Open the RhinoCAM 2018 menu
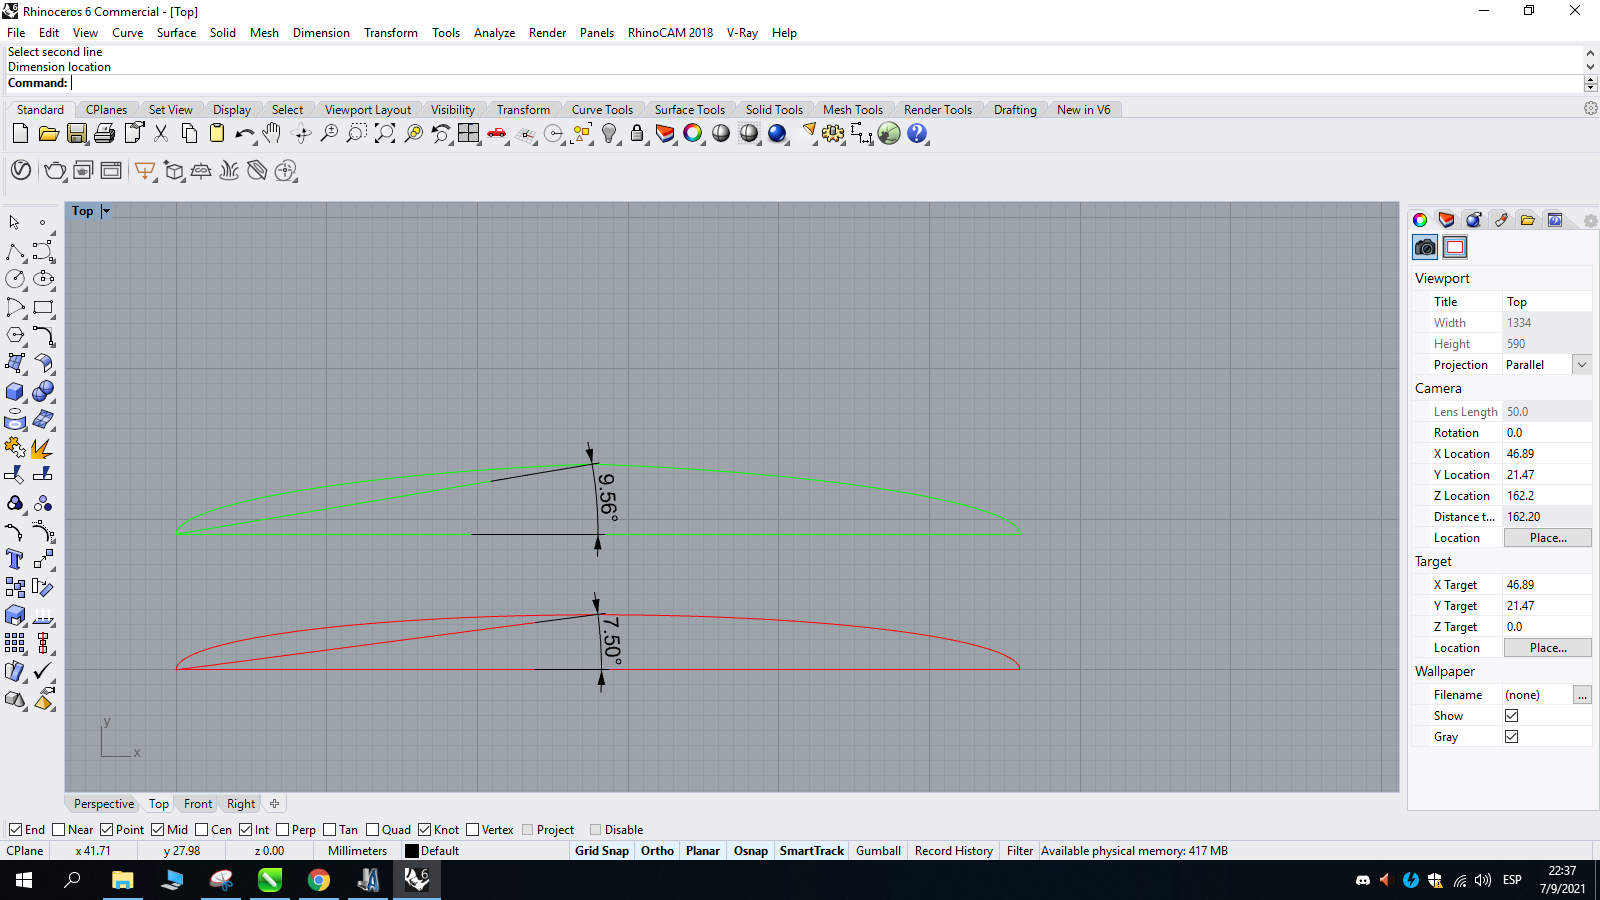1600x900 pixels. pos(670,33)
